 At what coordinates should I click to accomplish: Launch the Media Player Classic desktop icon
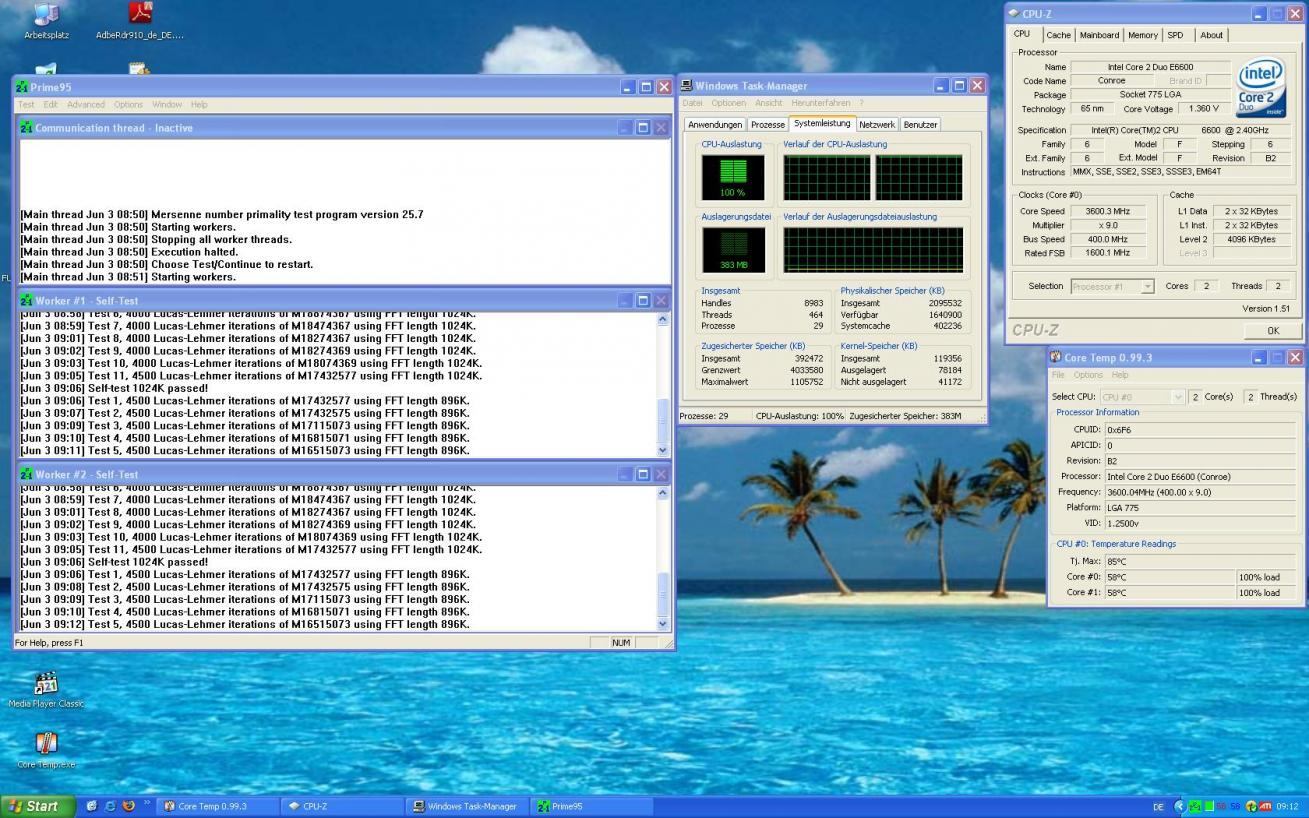[x=46, y=690]
